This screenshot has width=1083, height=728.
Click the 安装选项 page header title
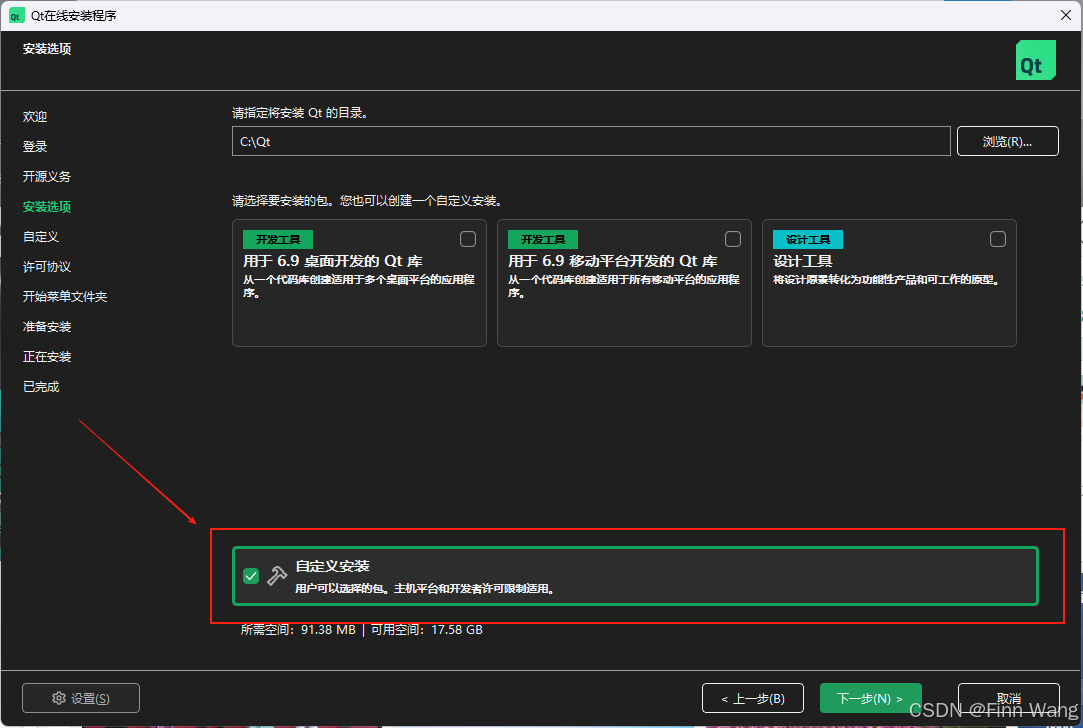[47, 49]
